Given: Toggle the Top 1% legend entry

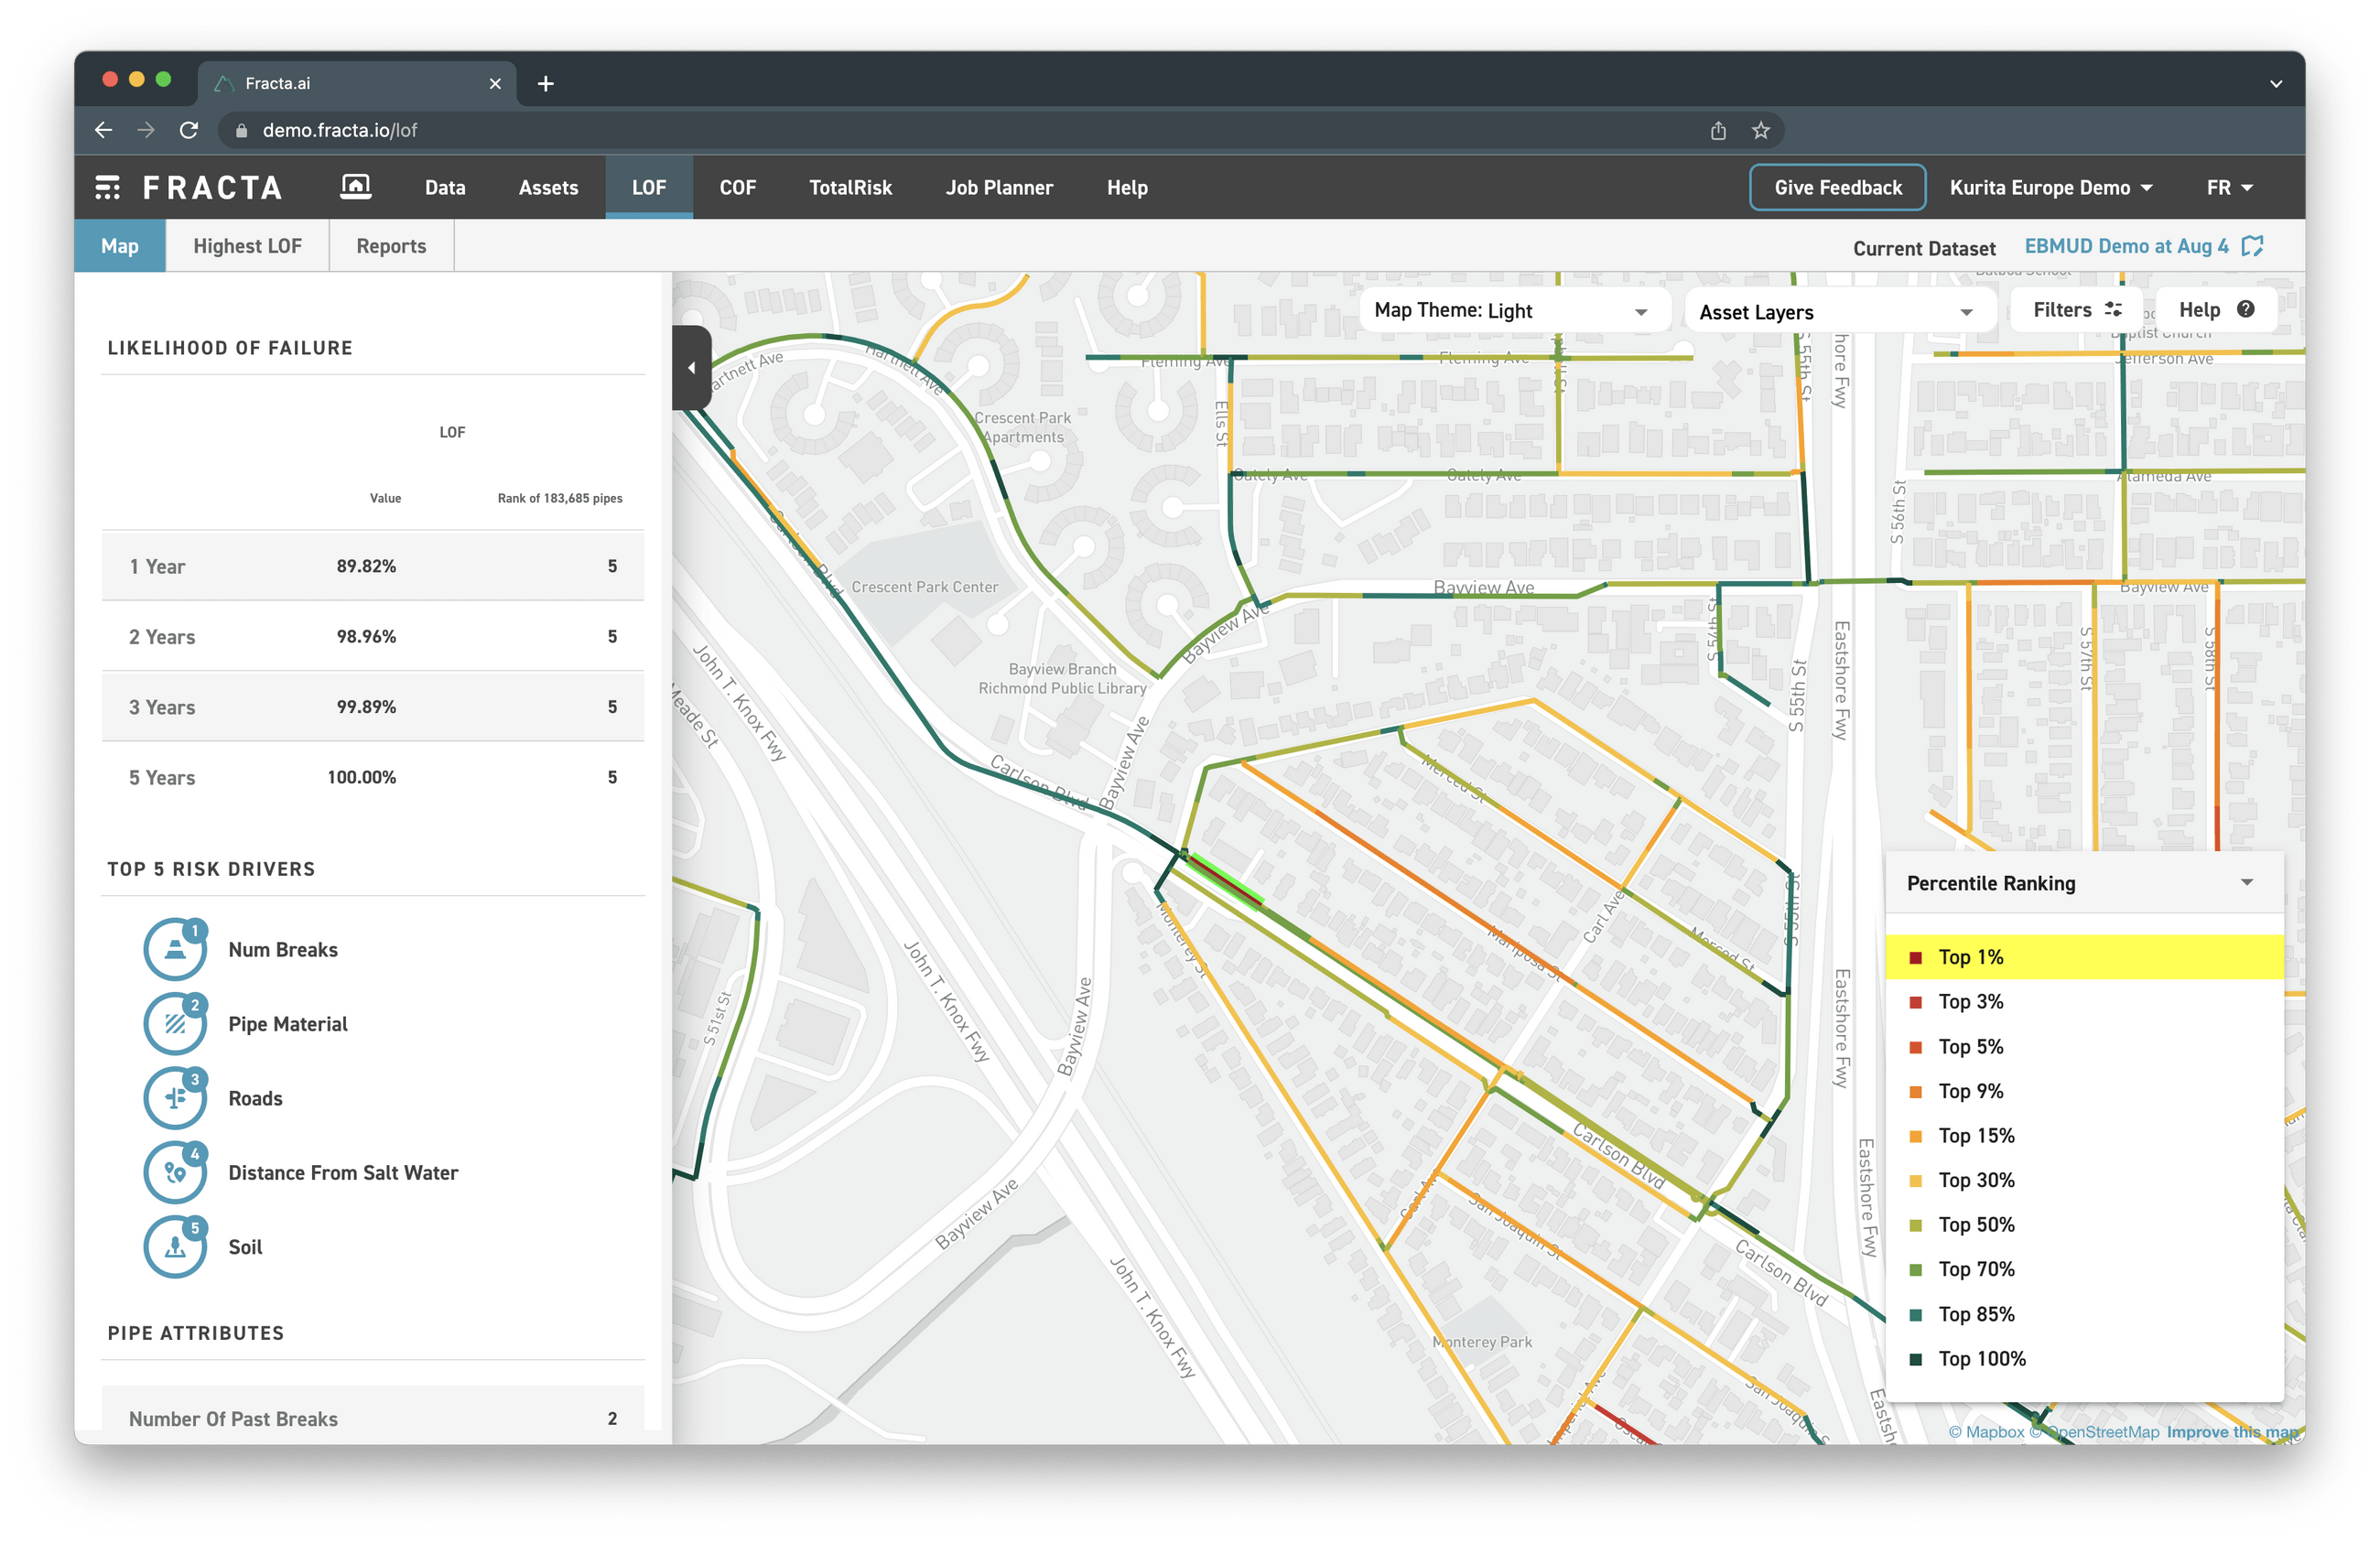Looking at the screenshot, I should 1970,957.
